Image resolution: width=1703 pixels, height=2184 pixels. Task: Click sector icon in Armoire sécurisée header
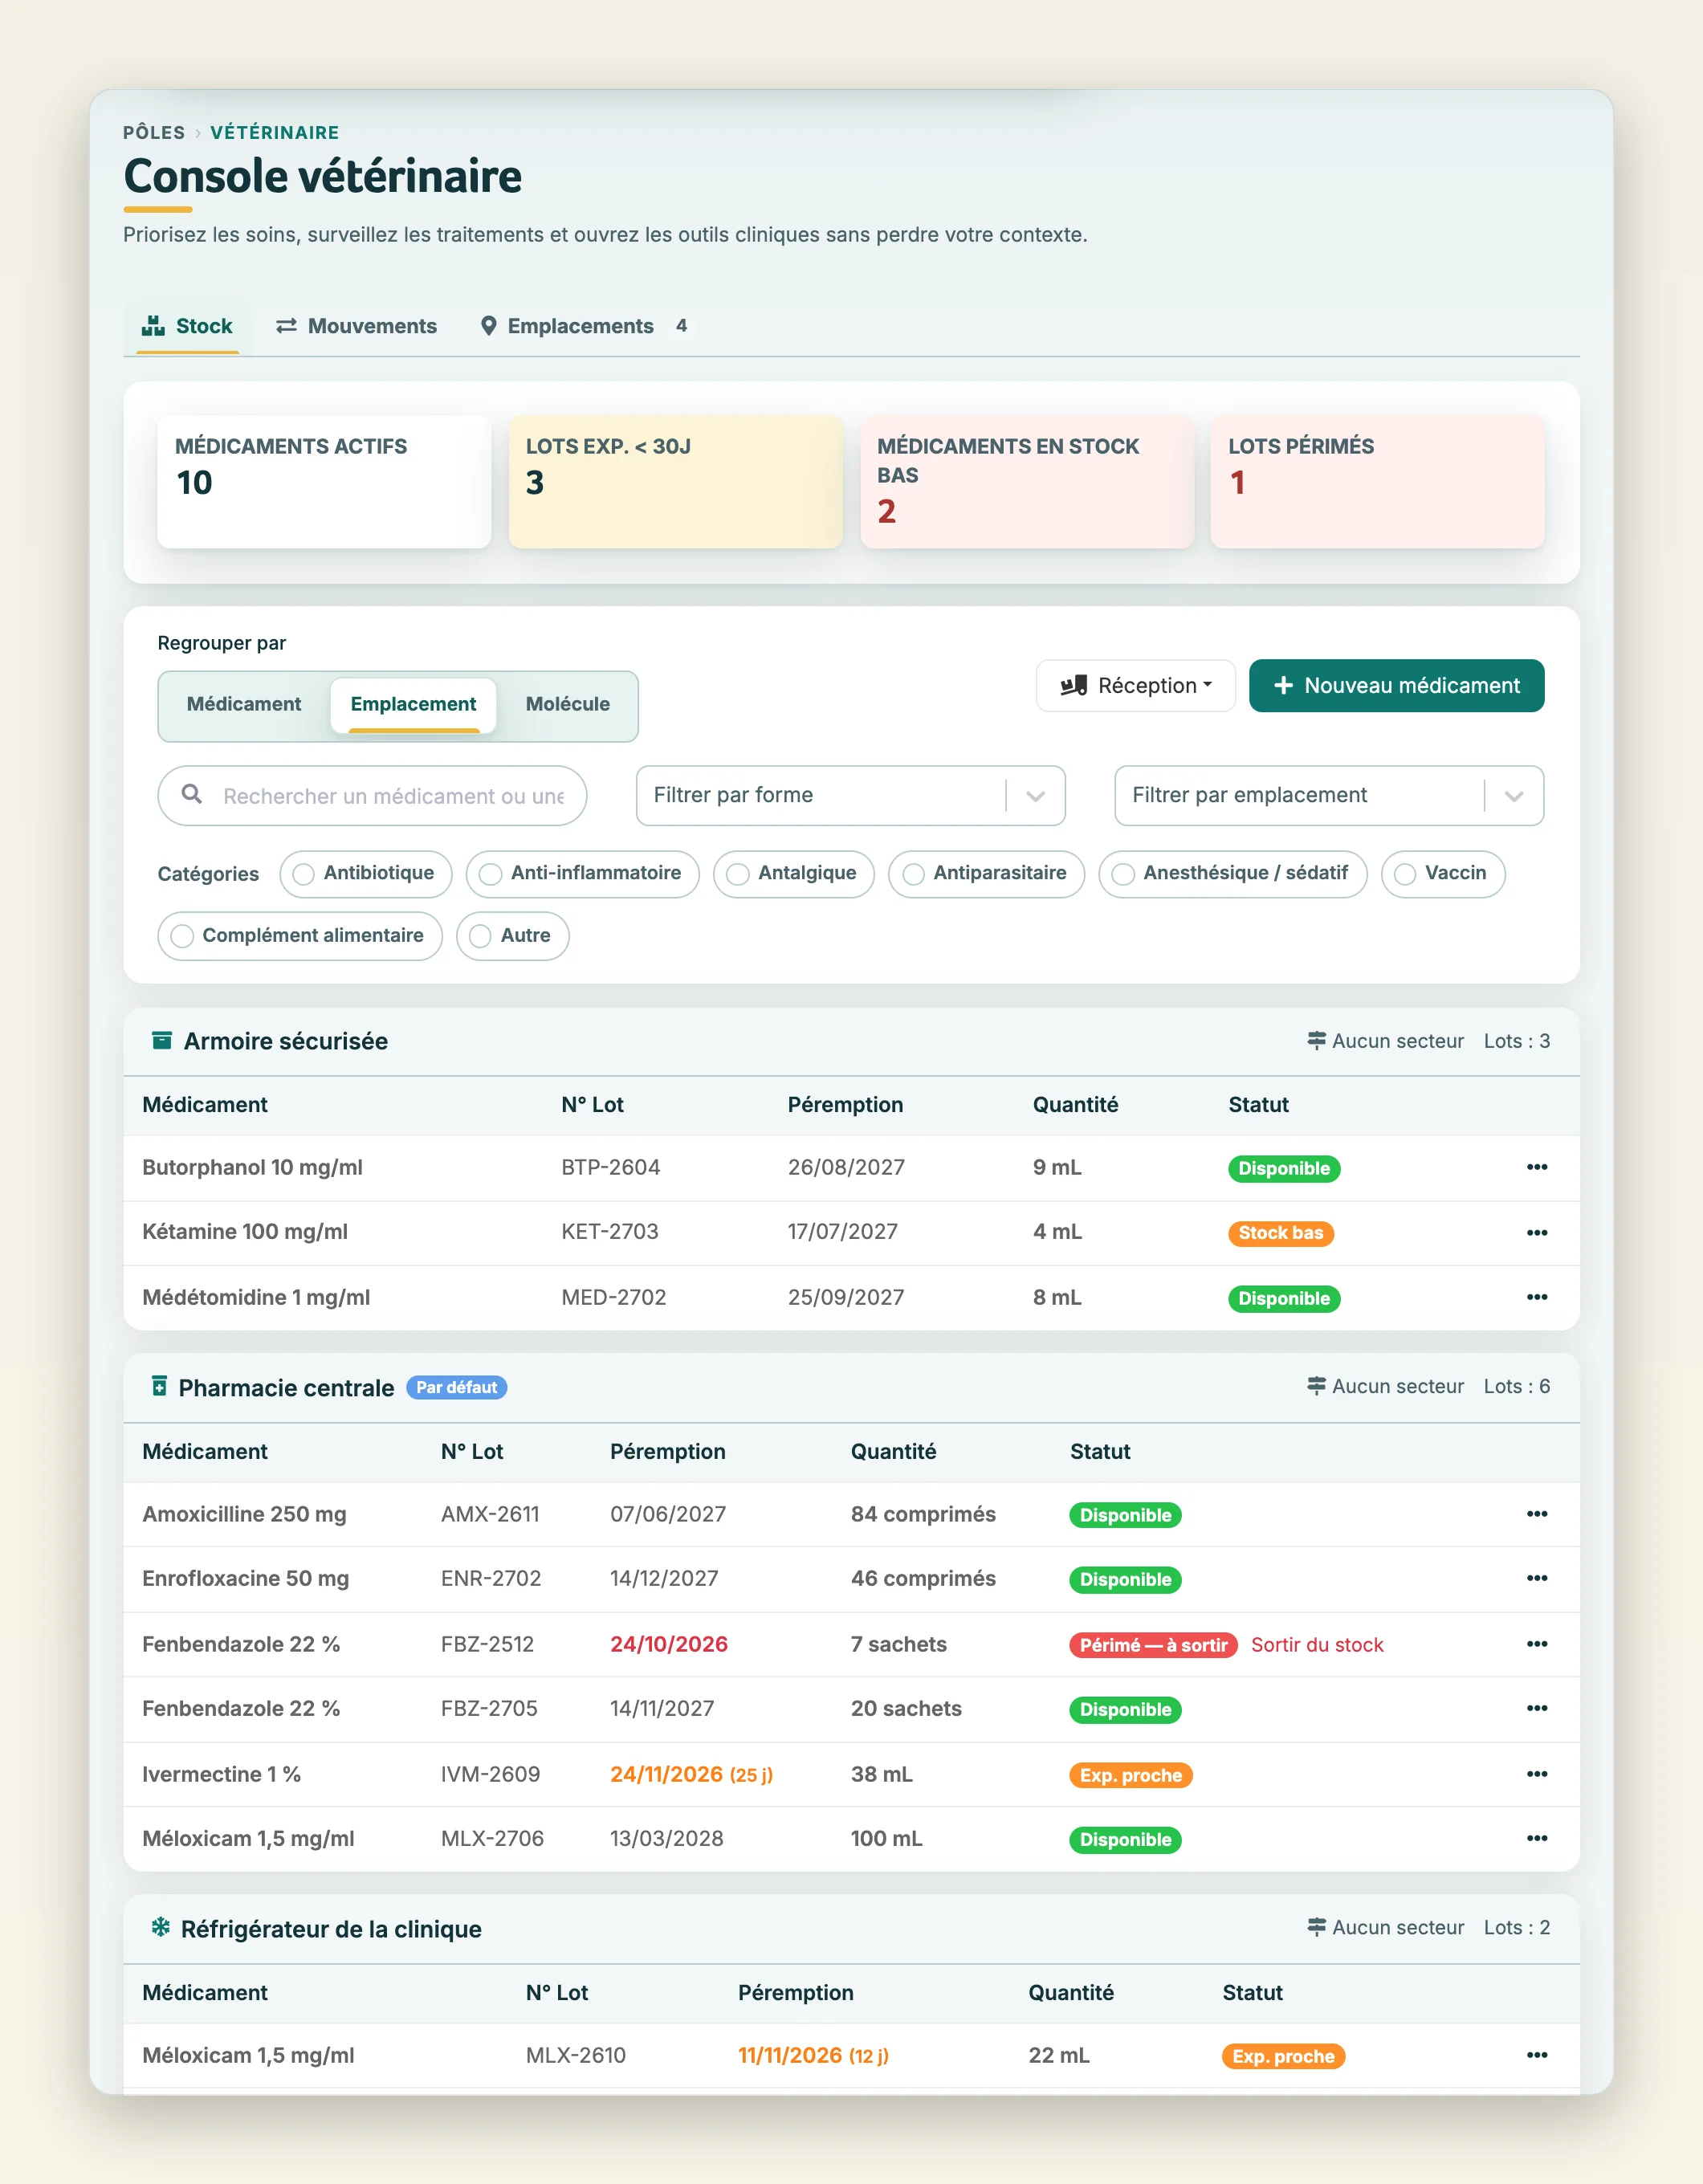1316,1040
